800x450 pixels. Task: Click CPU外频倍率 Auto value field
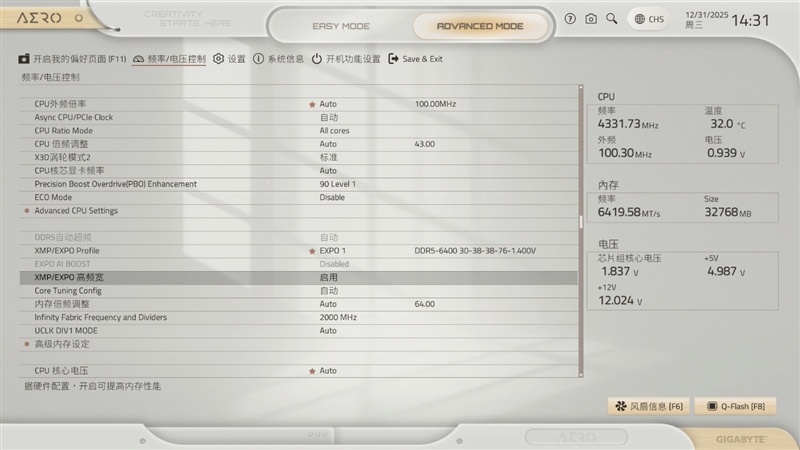(x=328, y=104)
